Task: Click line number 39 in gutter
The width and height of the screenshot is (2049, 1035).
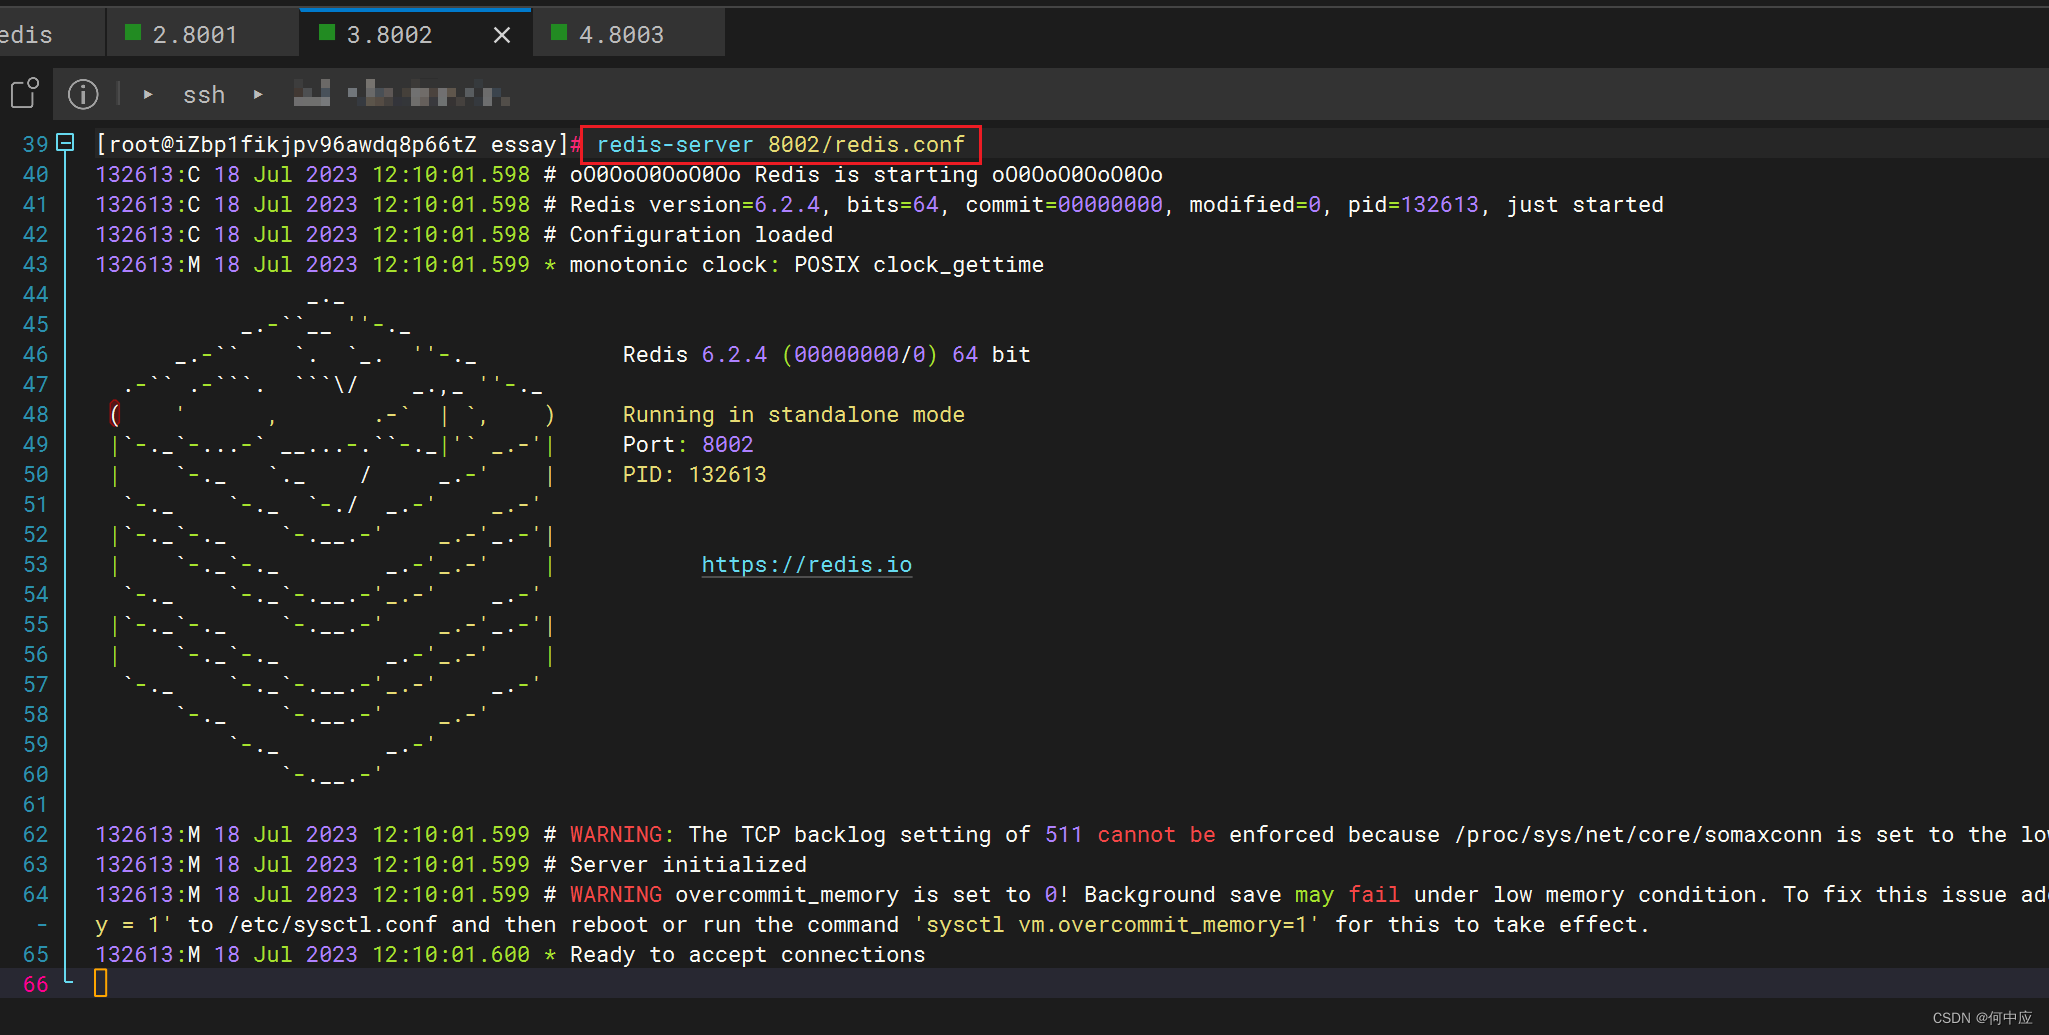Action: [35, 144]
